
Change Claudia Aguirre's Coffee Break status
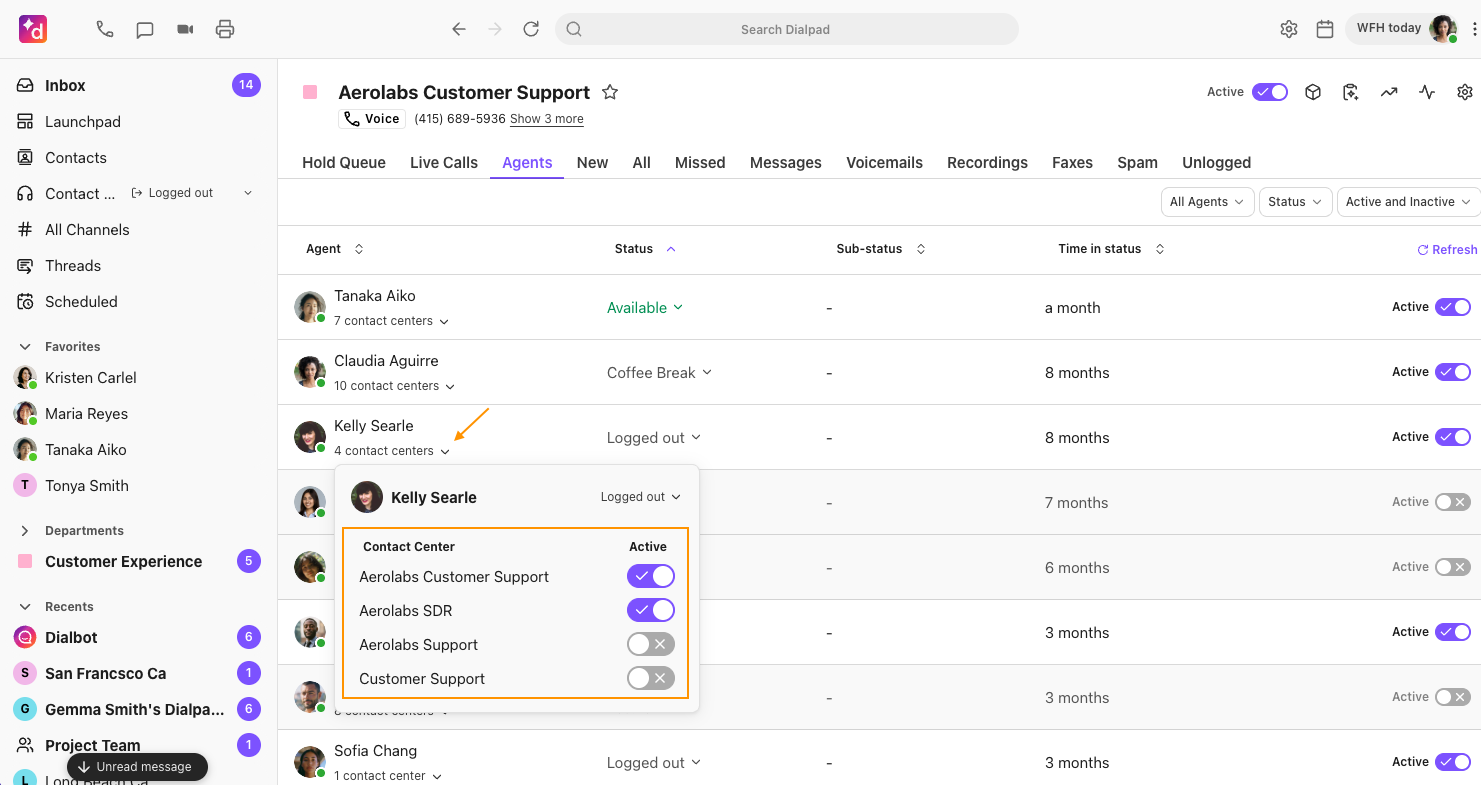point(659,373)
